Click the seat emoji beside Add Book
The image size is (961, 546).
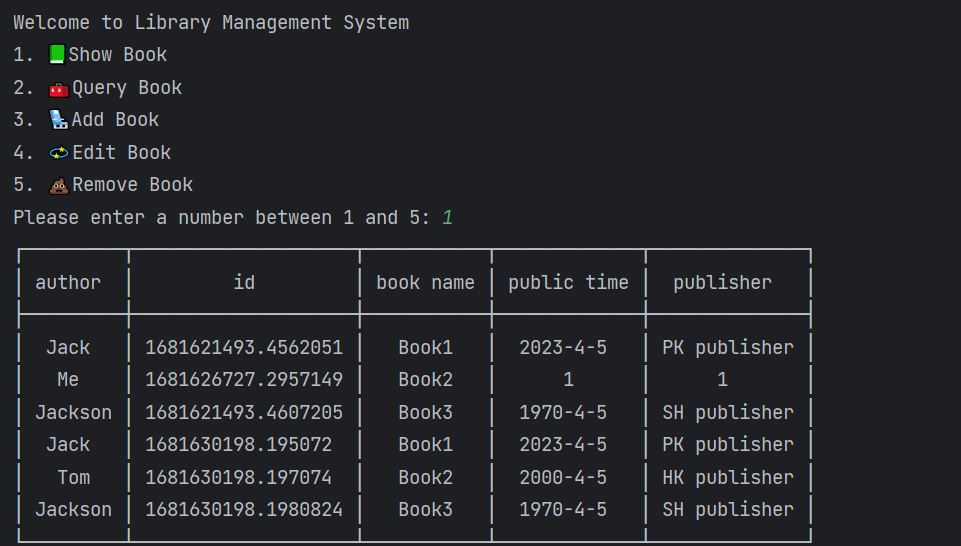[59, 119]
